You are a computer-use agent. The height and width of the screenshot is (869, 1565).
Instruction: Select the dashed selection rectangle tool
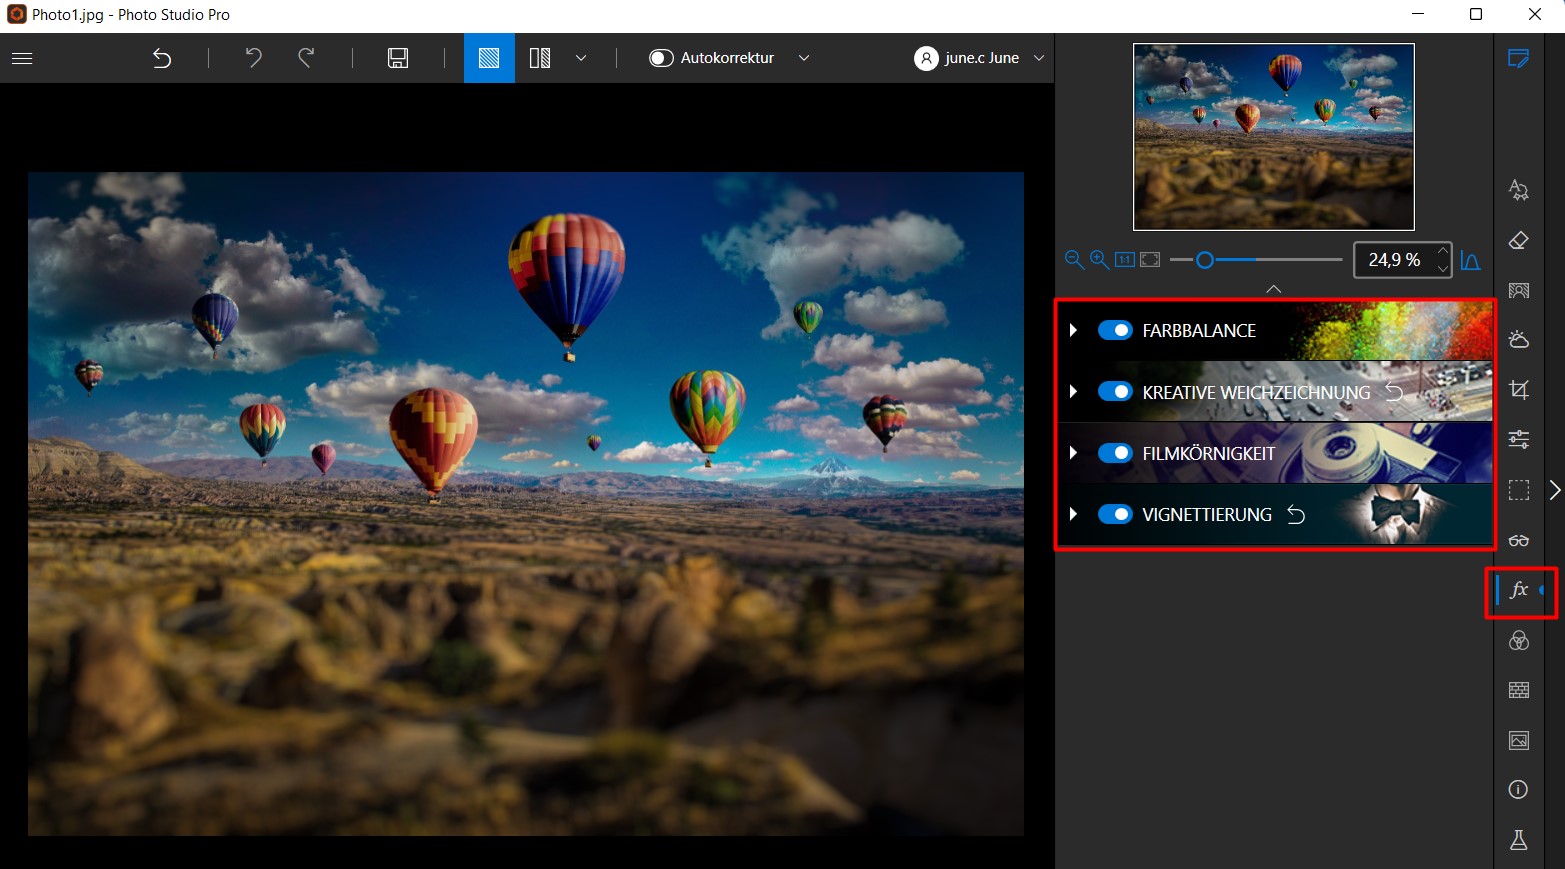pos(1519,490)
